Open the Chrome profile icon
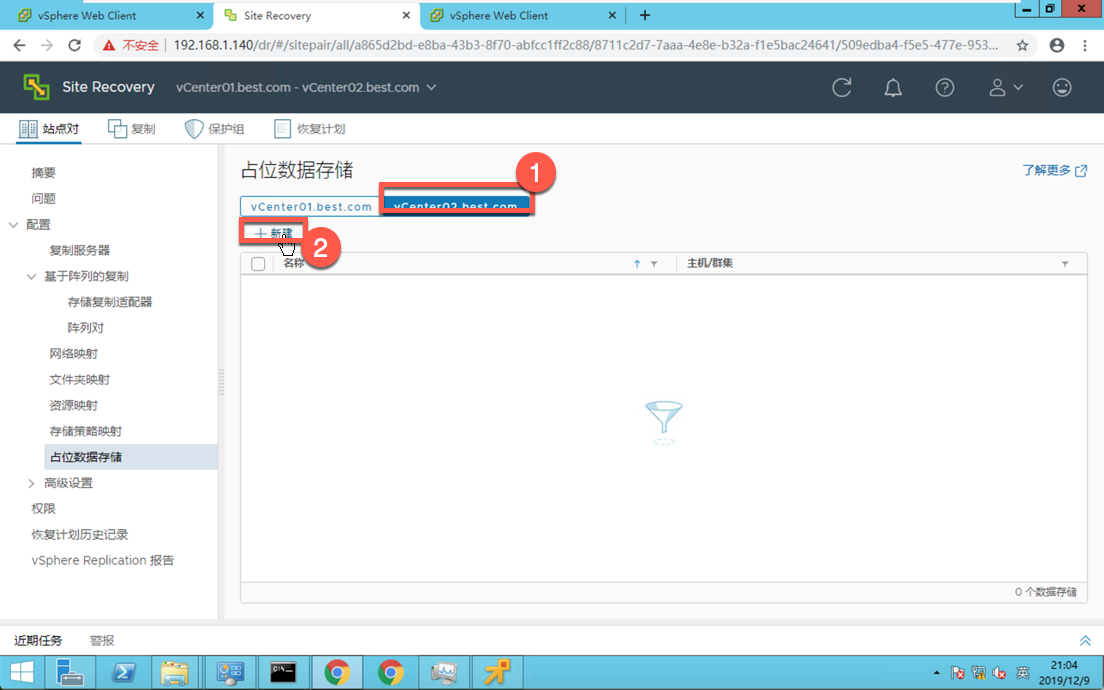1104x690 pixels. [1056, 45]
